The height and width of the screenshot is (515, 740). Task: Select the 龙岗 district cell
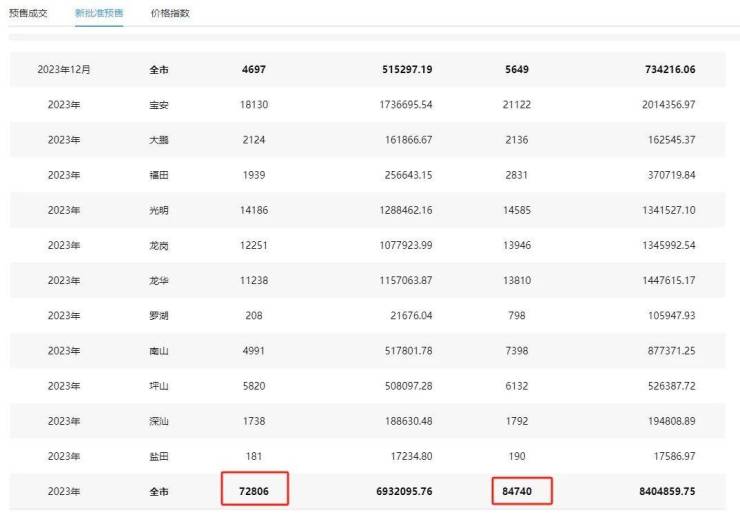click(159, 245)
